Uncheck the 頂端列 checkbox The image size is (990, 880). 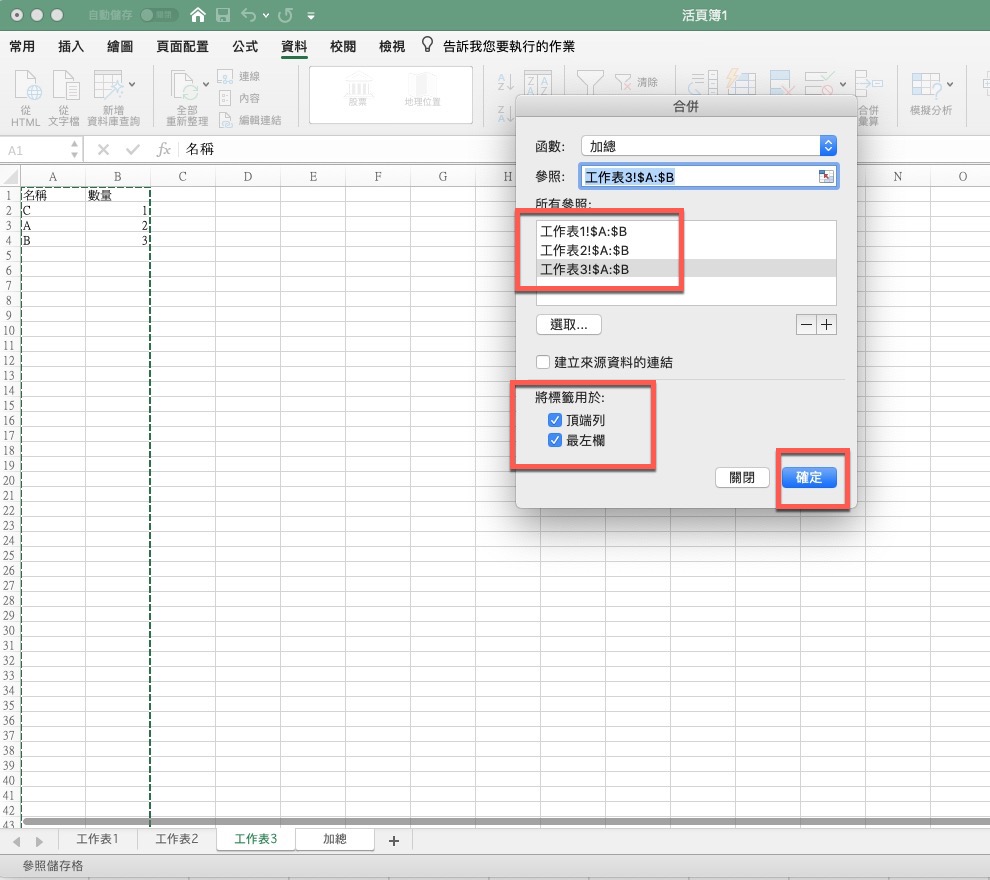(x=556, y=421)
